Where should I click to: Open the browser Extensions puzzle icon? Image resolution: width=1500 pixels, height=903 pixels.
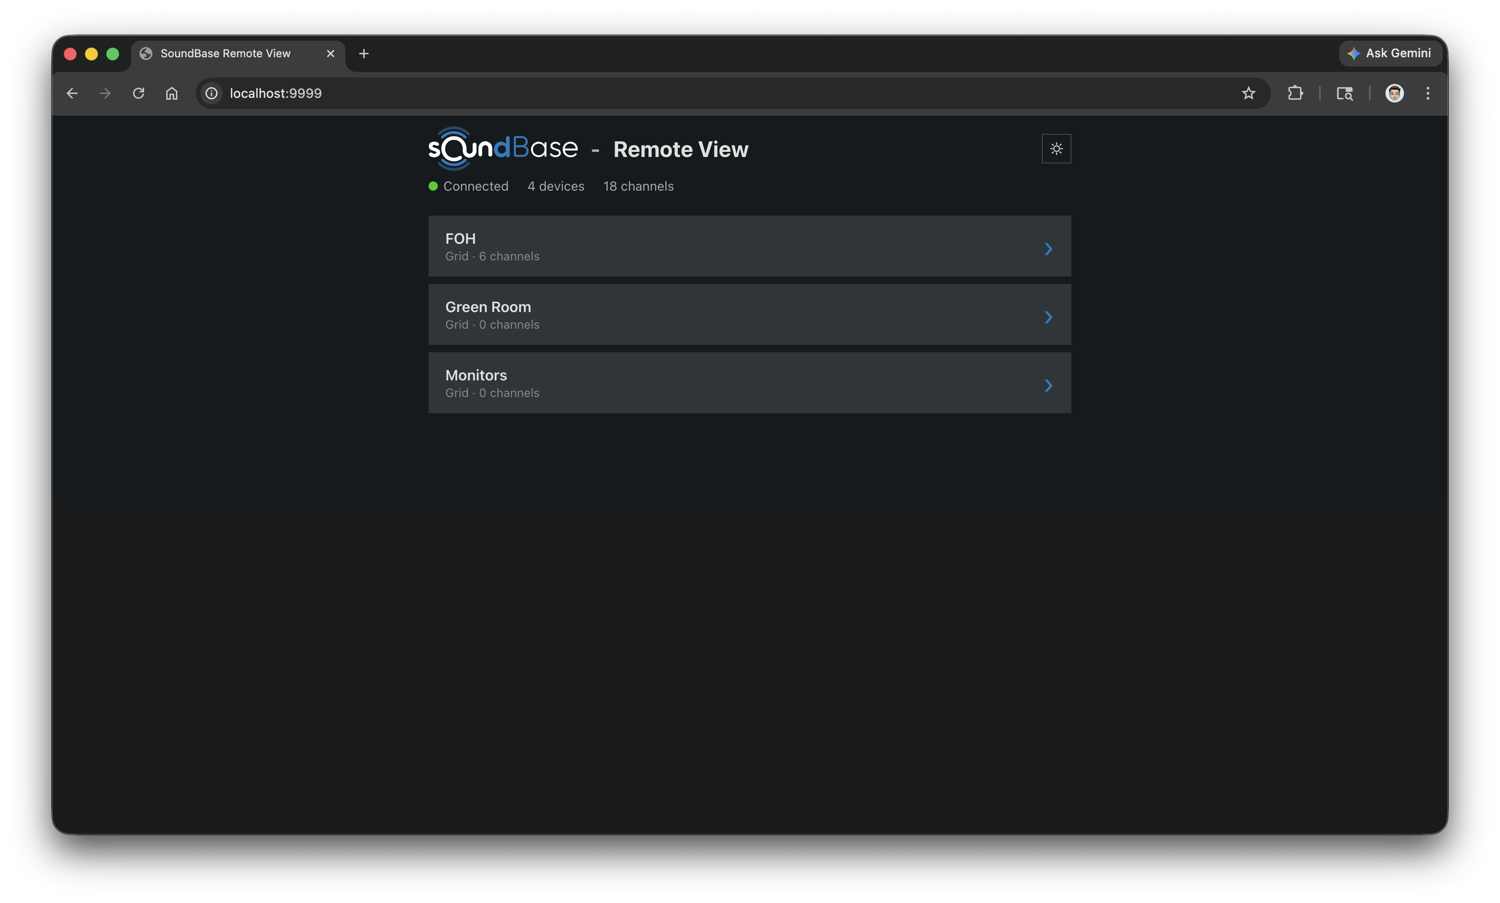pos(1295,93)
